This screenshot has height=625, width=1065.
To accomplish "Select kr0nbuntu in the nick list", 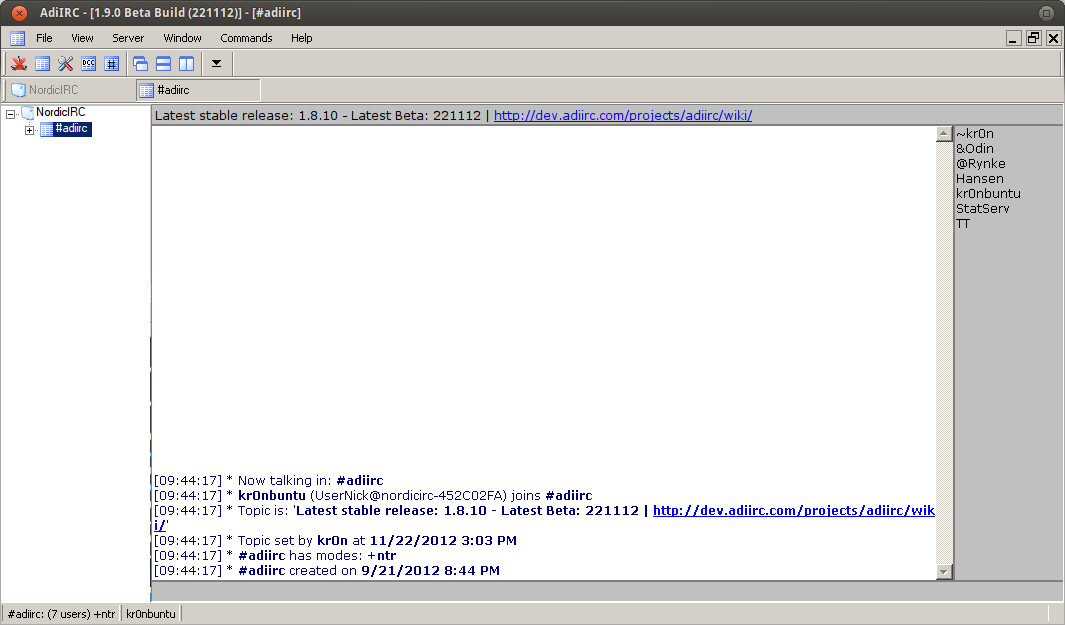I will 988,194.
